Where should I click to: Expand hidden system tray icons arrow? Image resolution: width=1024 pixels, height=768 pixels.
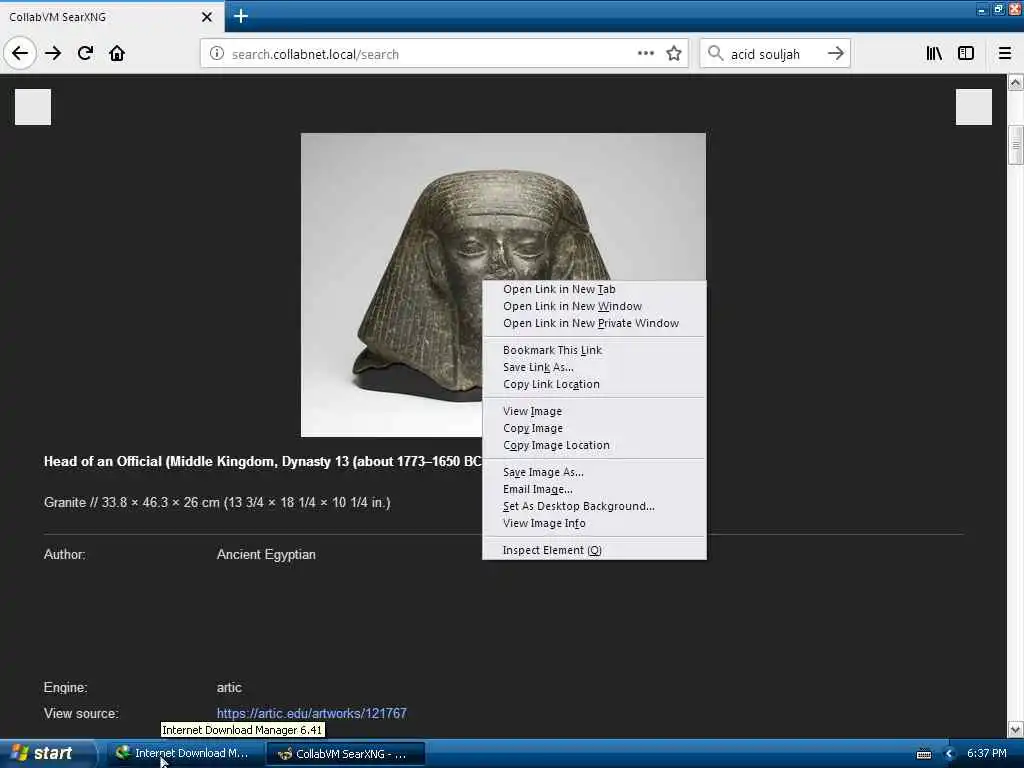click(950, 754)
